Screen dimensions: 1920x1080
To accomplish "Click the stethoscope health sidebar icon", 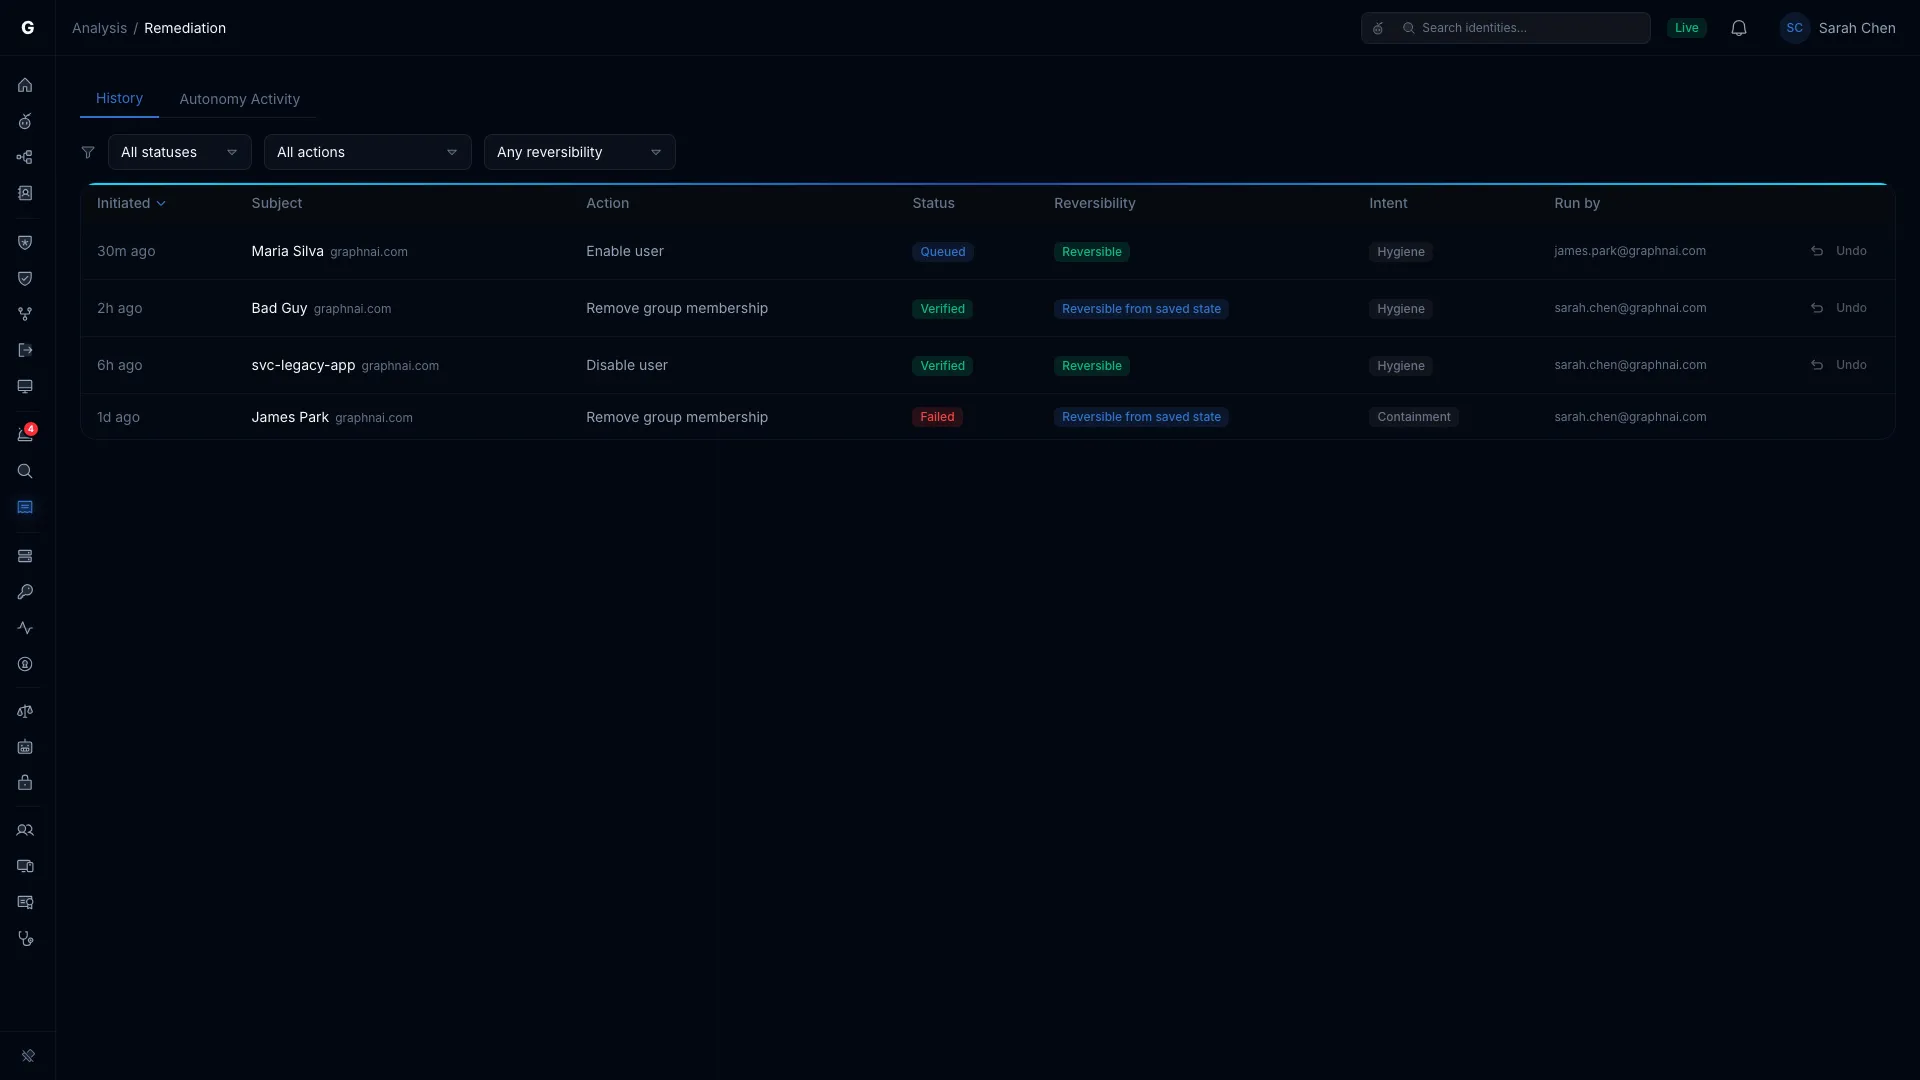I will (25, 938).
